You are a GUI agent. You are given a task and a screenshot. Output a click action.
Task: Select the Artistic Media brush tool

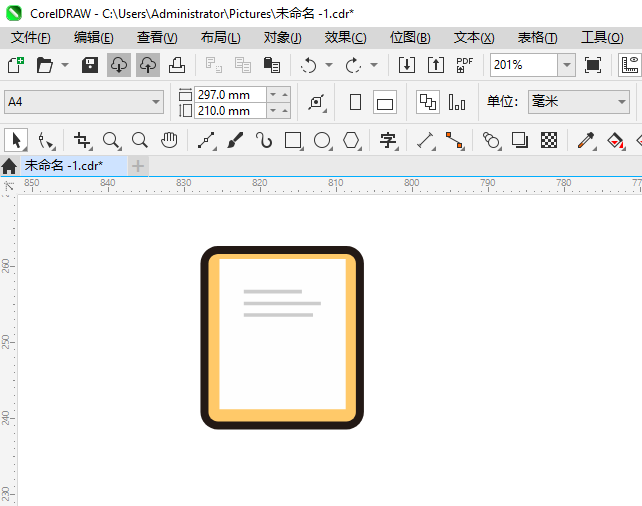(x=235, y=140)
